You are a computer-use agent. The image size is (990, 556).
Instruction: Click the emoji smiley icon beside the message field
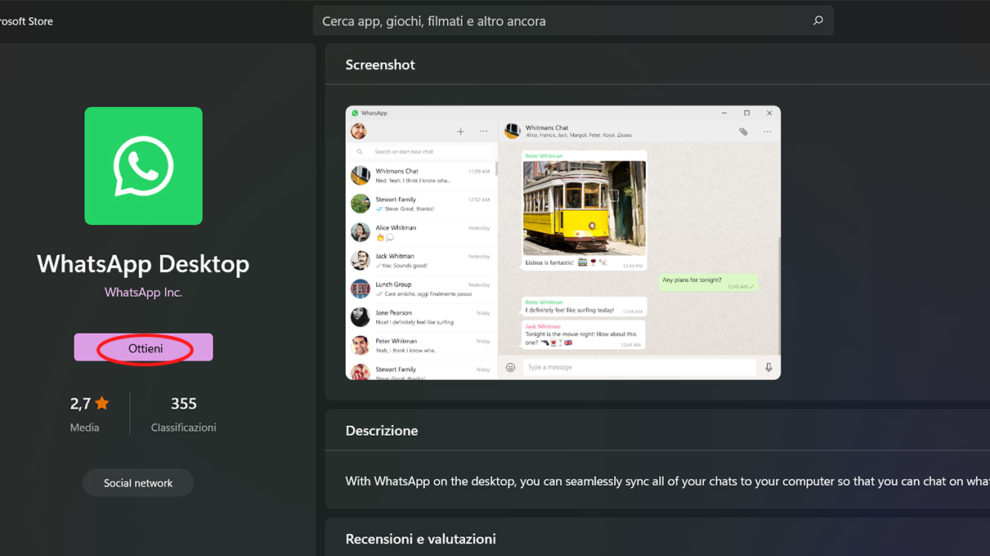510,367
